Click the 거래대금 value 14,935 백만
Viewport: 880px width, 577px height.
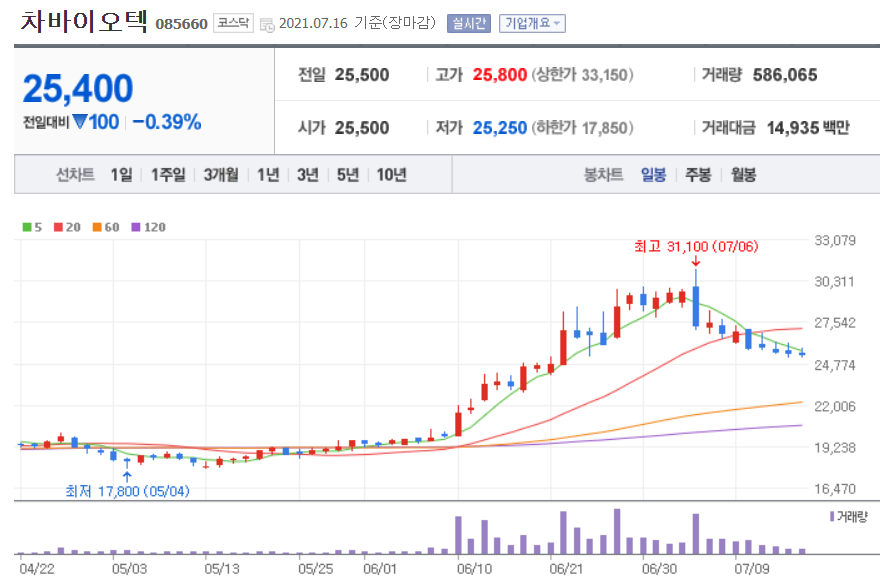point(808,128)
